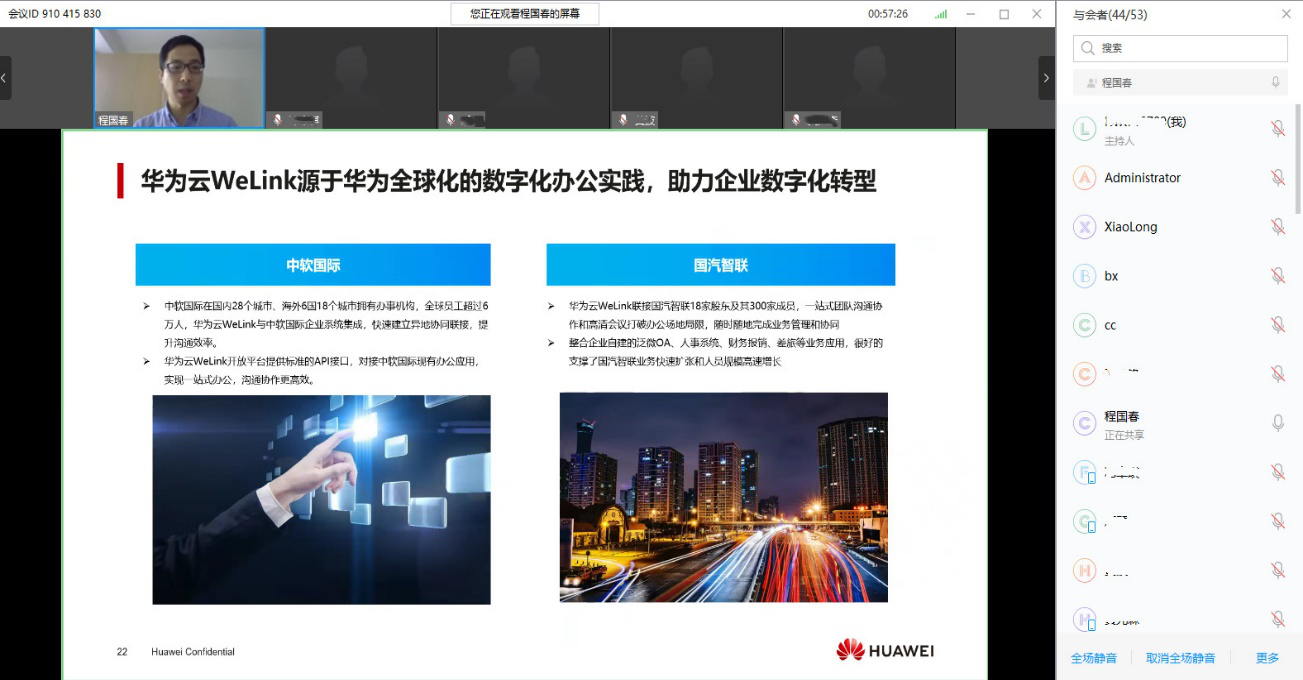Maximize the meeting window
The image size is (1303, 680).
pyautogui.click(x=1004, y=14)
